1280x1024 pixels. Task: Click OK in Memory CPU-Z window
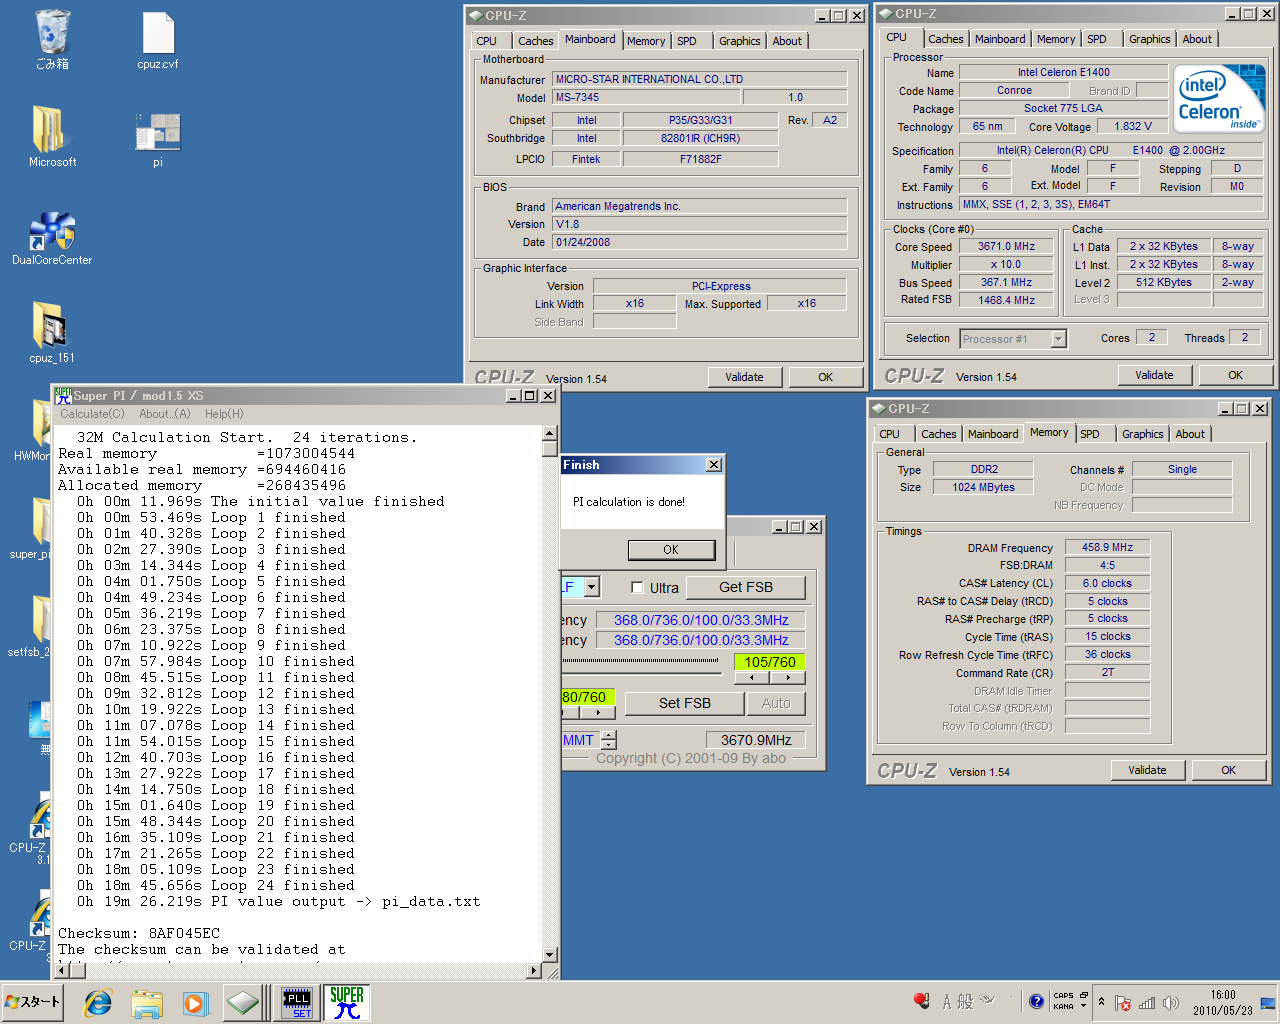pyautogui.click(x=1228, y=770)
